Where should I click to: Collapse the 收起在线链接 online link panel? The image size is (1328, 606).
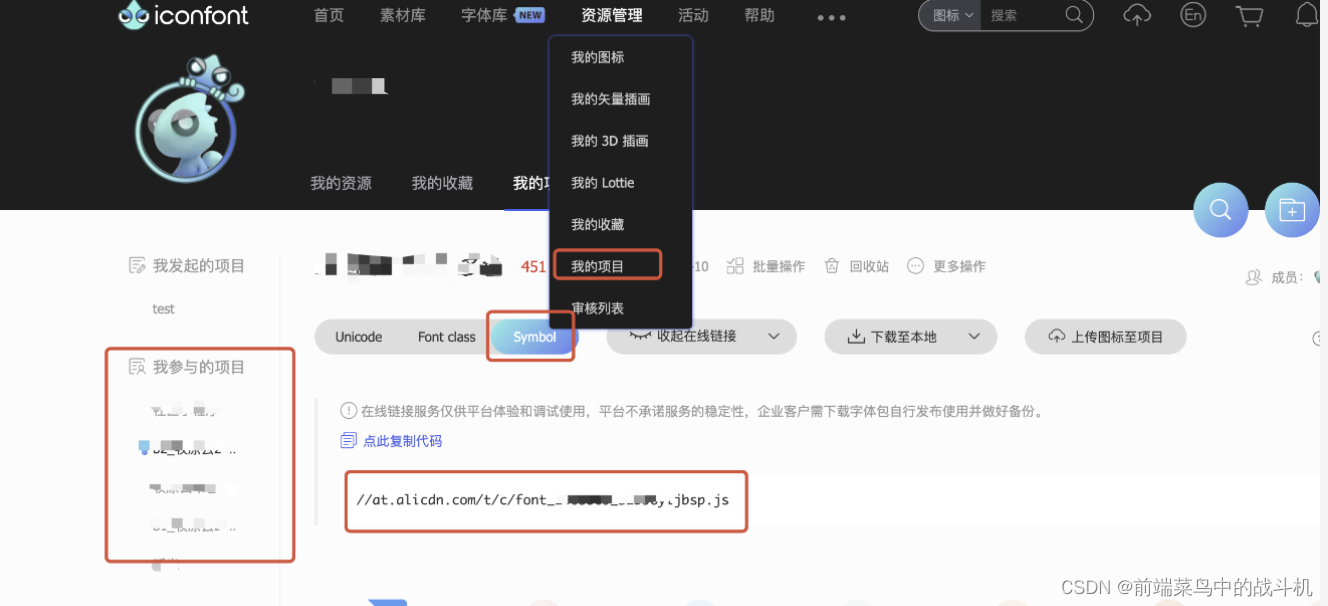(701, 337)
